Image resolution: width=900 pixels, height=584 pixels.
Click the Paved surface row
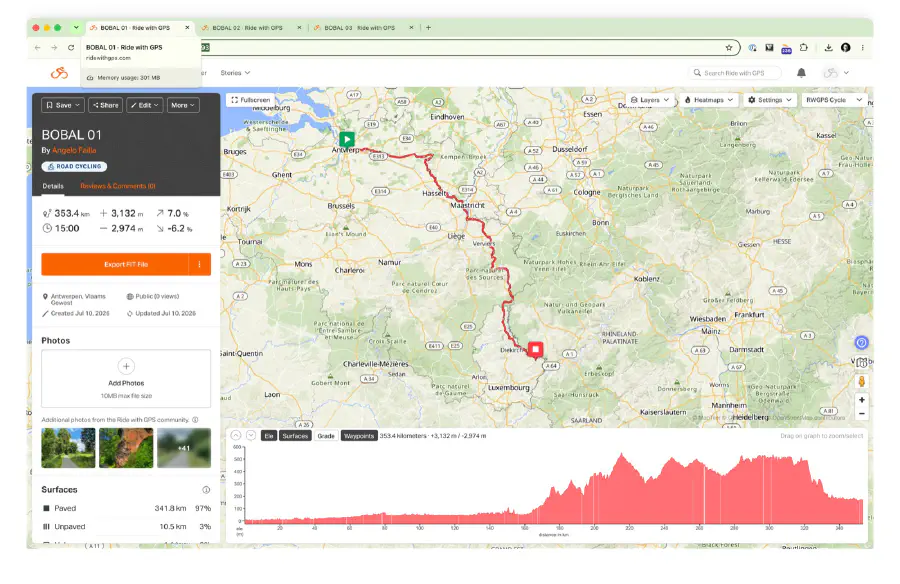coord(126,508)
